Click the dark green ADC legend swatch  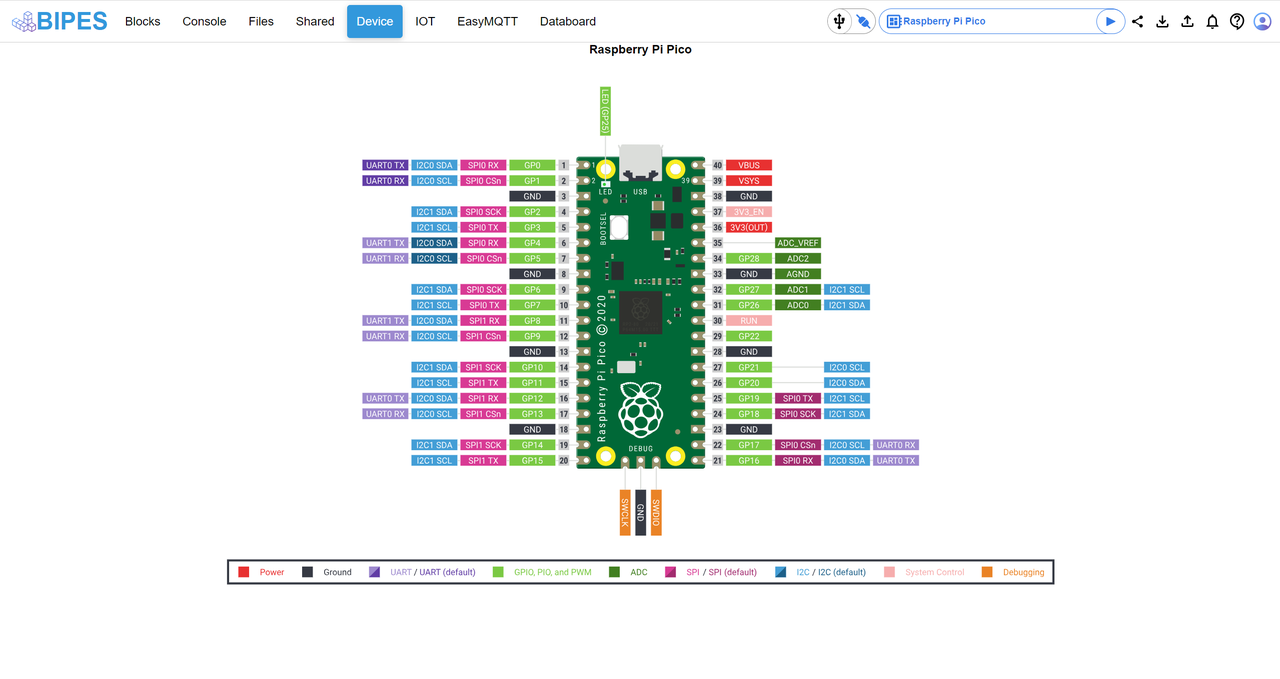[614, 572]
